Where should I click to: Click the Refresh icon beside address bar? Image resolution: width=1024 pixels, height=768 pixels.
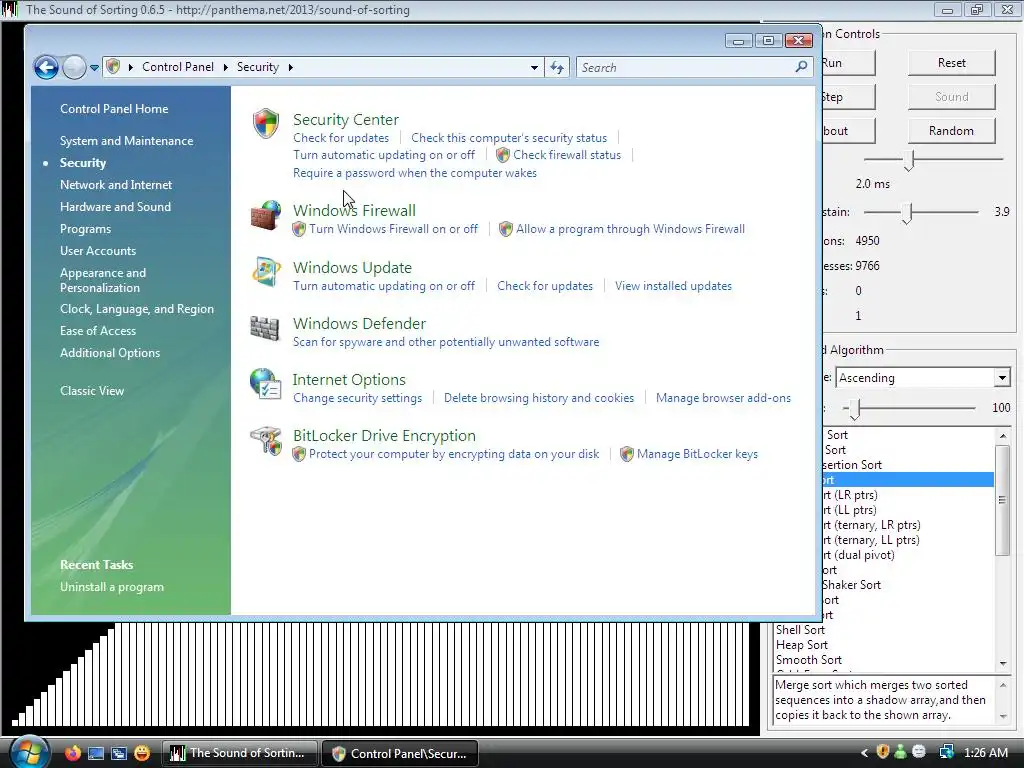pyautogui.click(x=557, y=67)
